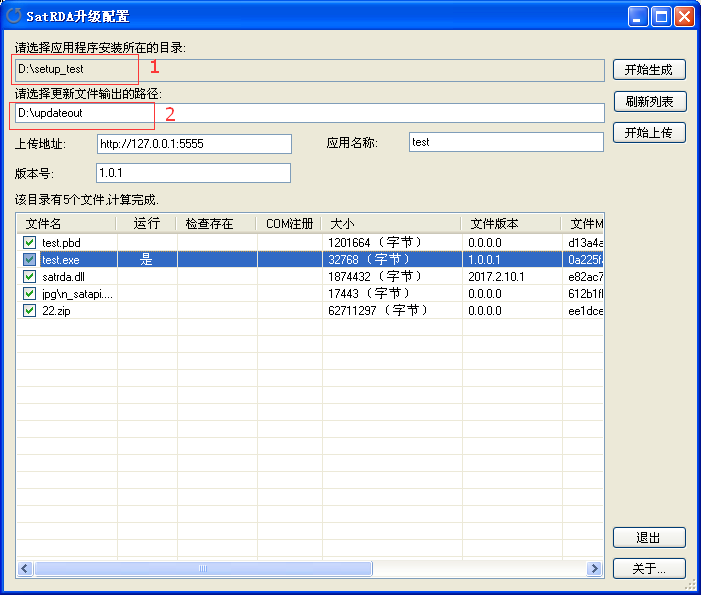This screenshot has width=701, height=595.
Task: Click the 开始生成 button
Action: 649,70
